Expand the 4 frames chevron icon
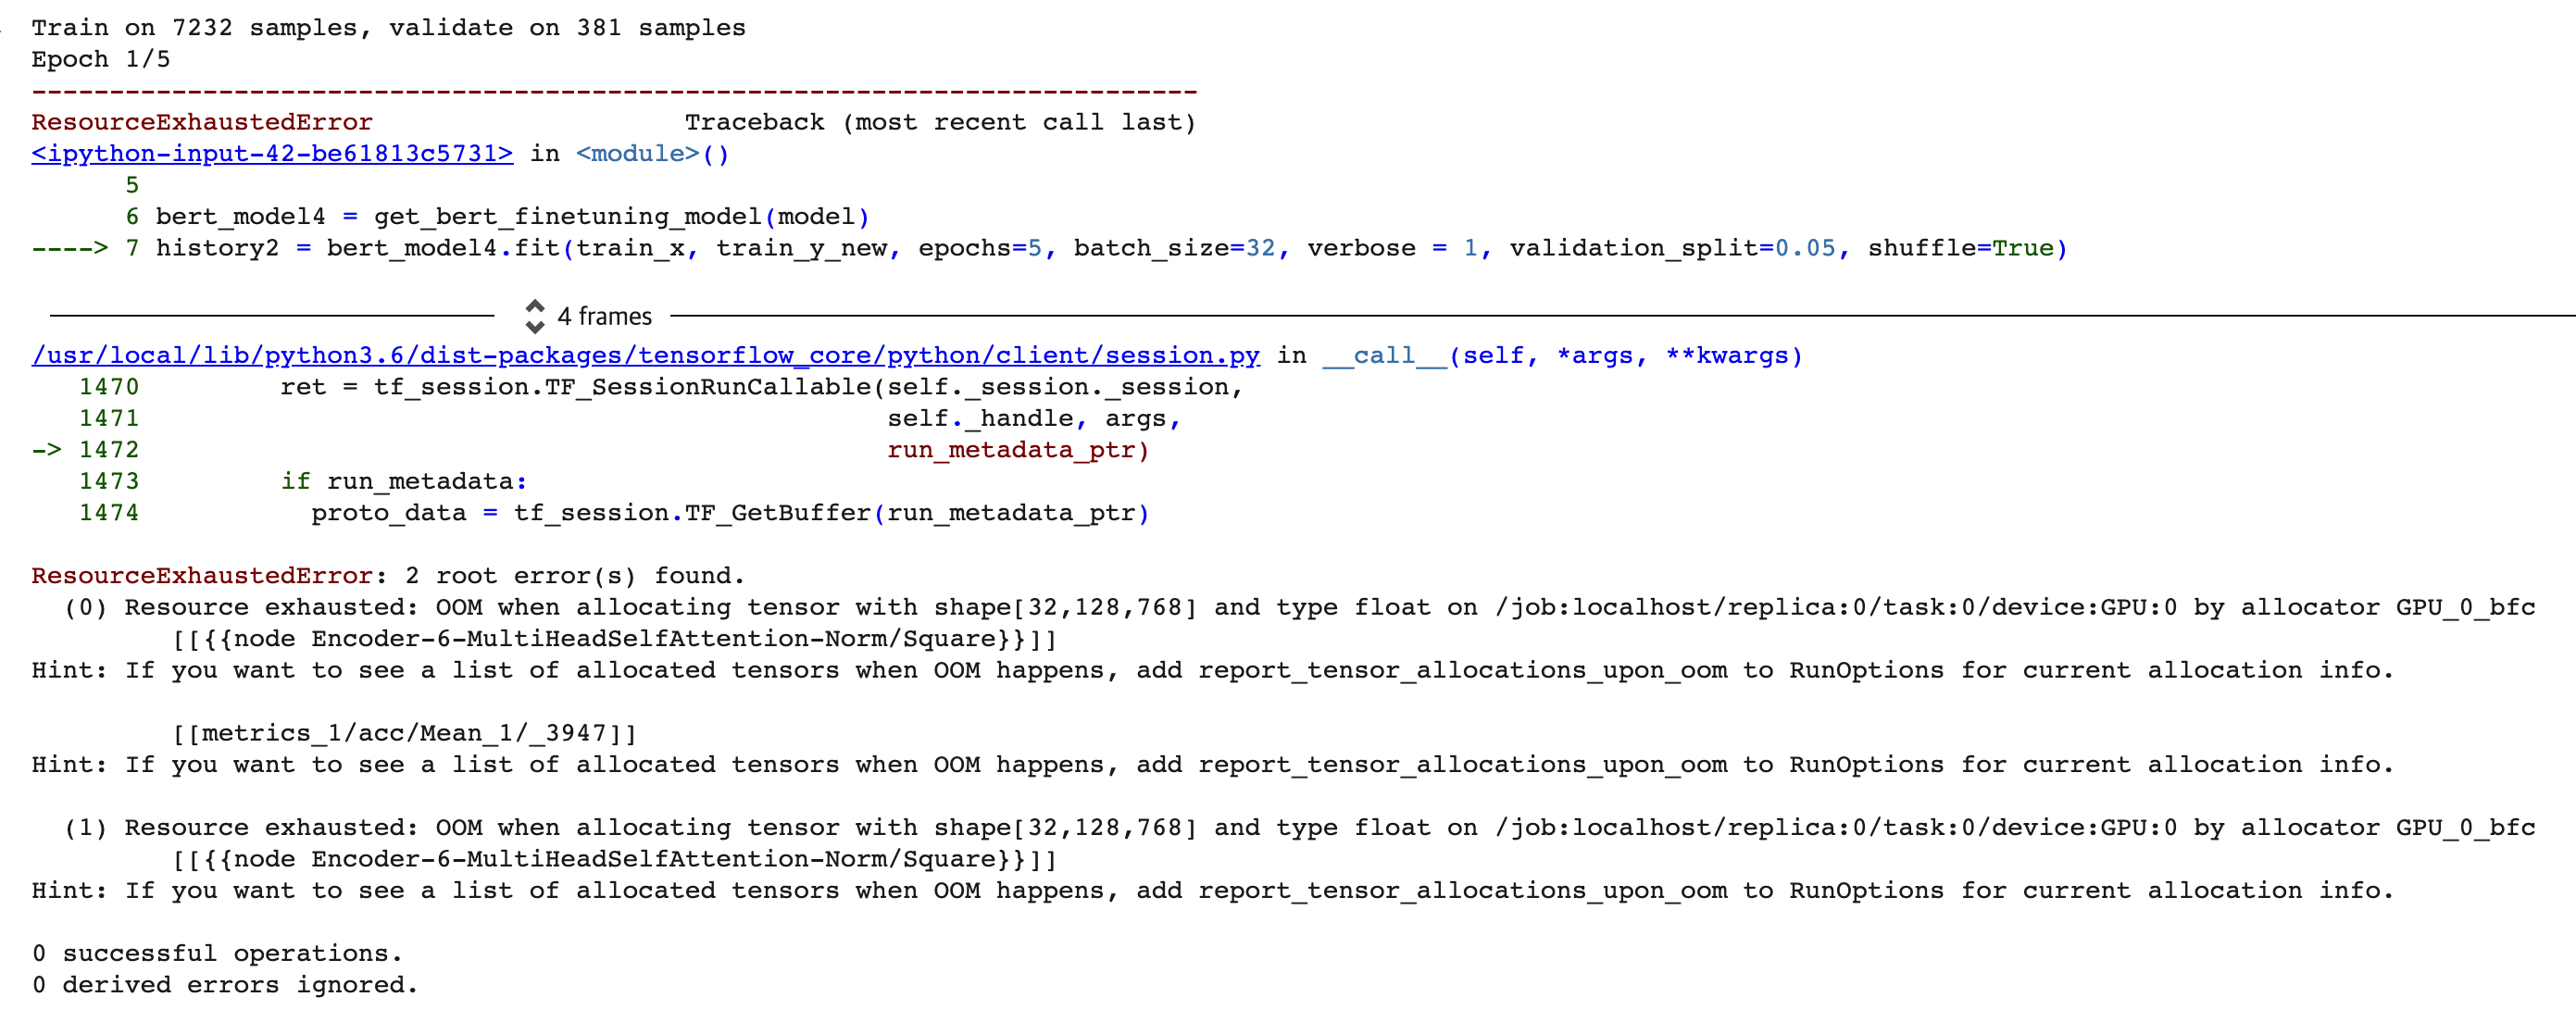This screenshot has height=1022, width=2576. [x=535, y=316]
